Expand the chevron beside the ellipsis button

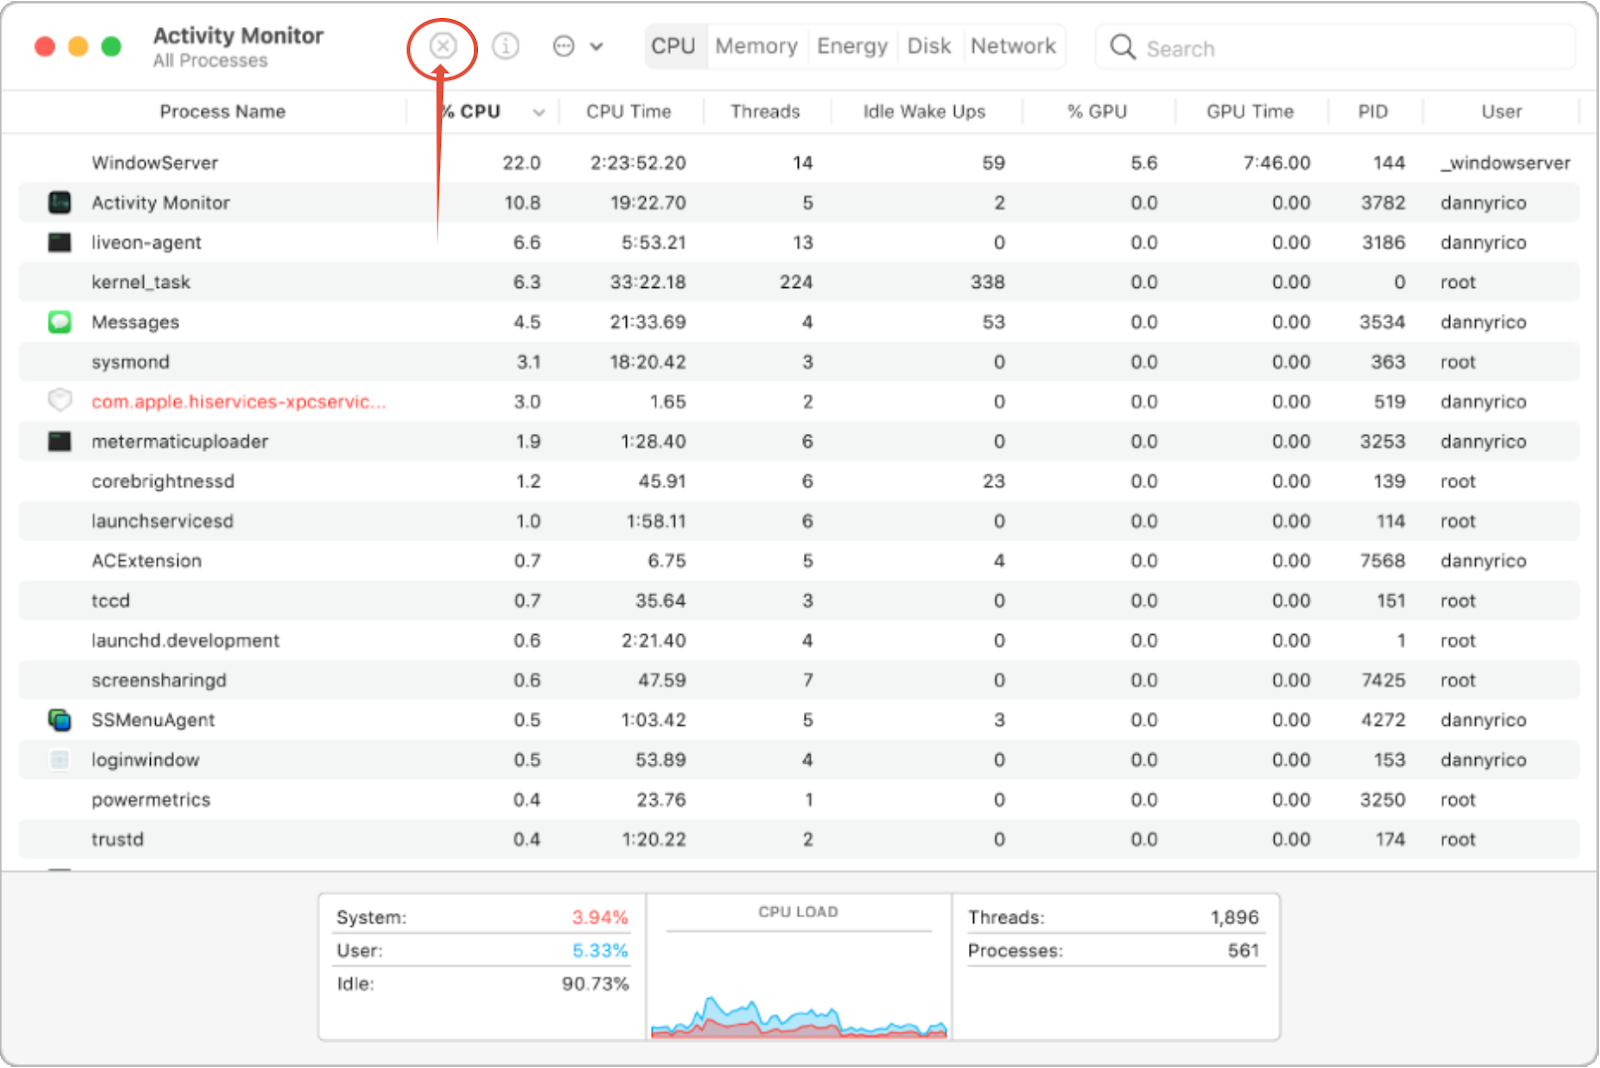click(x=596, y=46)
